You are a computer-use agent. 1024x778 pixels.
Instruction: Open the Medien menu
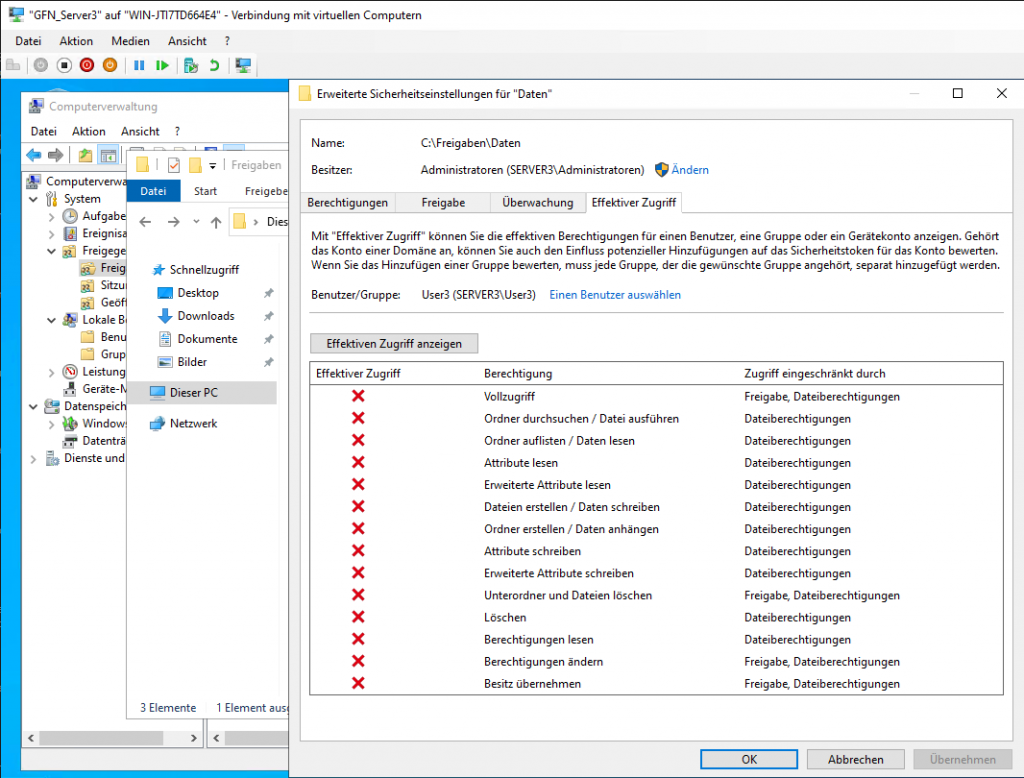pos(130,41)
